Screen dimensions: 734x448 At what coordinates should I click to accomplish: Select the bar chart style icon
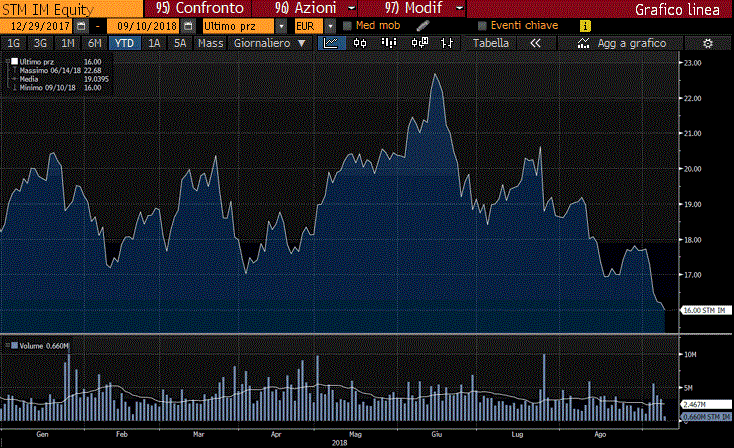pyautogui.click(x=389, y=43)
